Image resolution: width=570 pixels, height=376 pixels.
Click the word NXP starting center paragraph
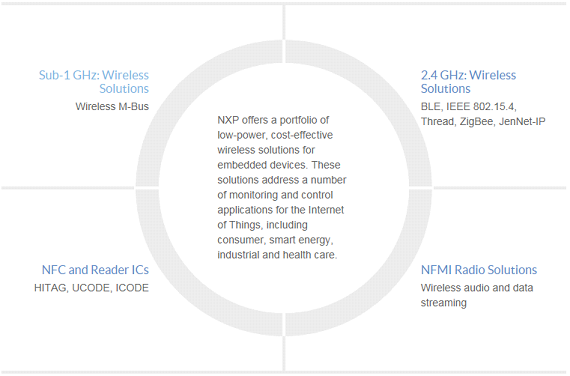click(x=228, y=120)
